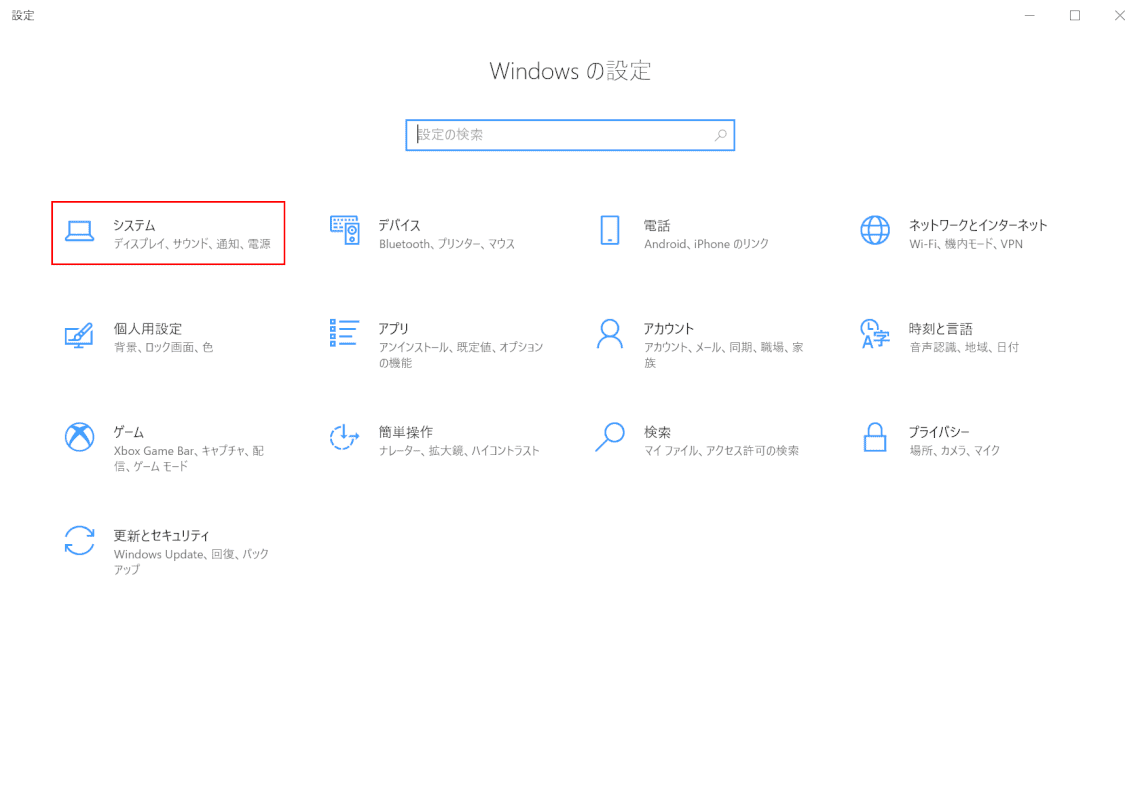Click the description 背景、ロック画面、色

point(164,348)
